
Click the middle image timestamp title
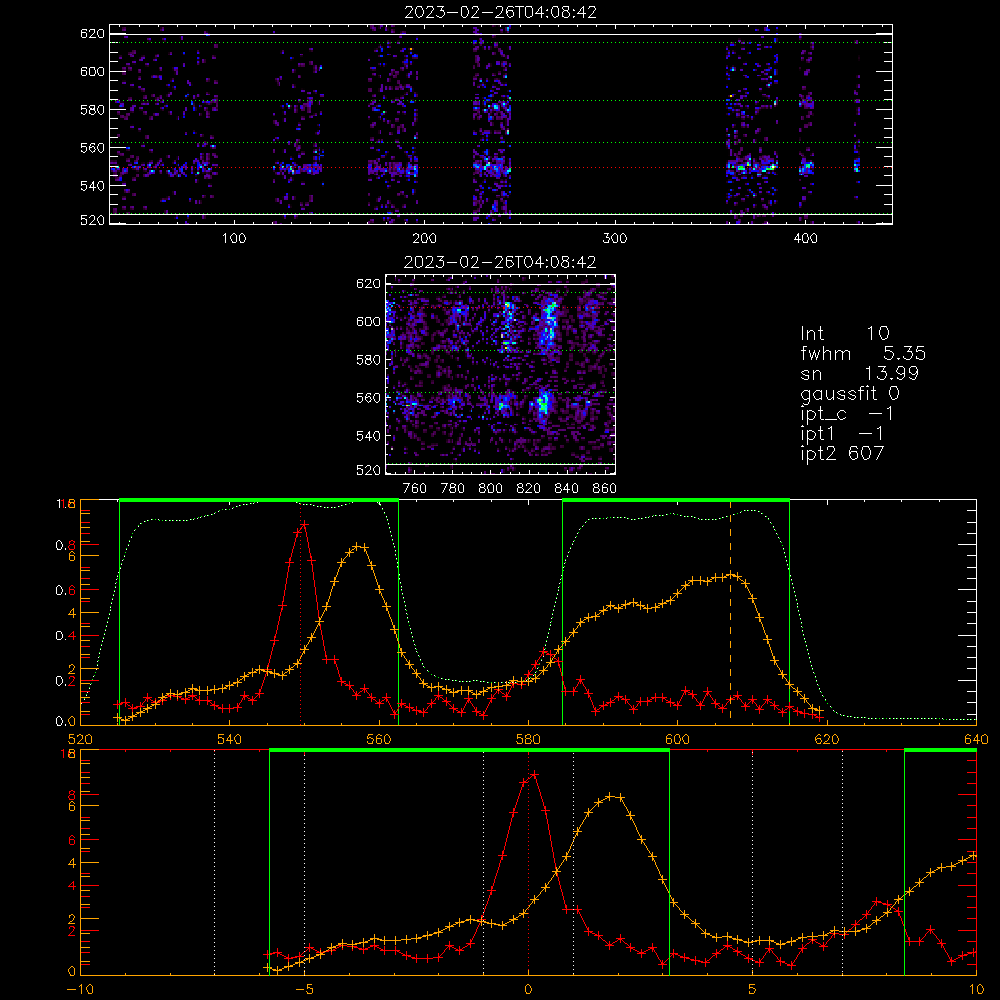click(x=500, y=262)
